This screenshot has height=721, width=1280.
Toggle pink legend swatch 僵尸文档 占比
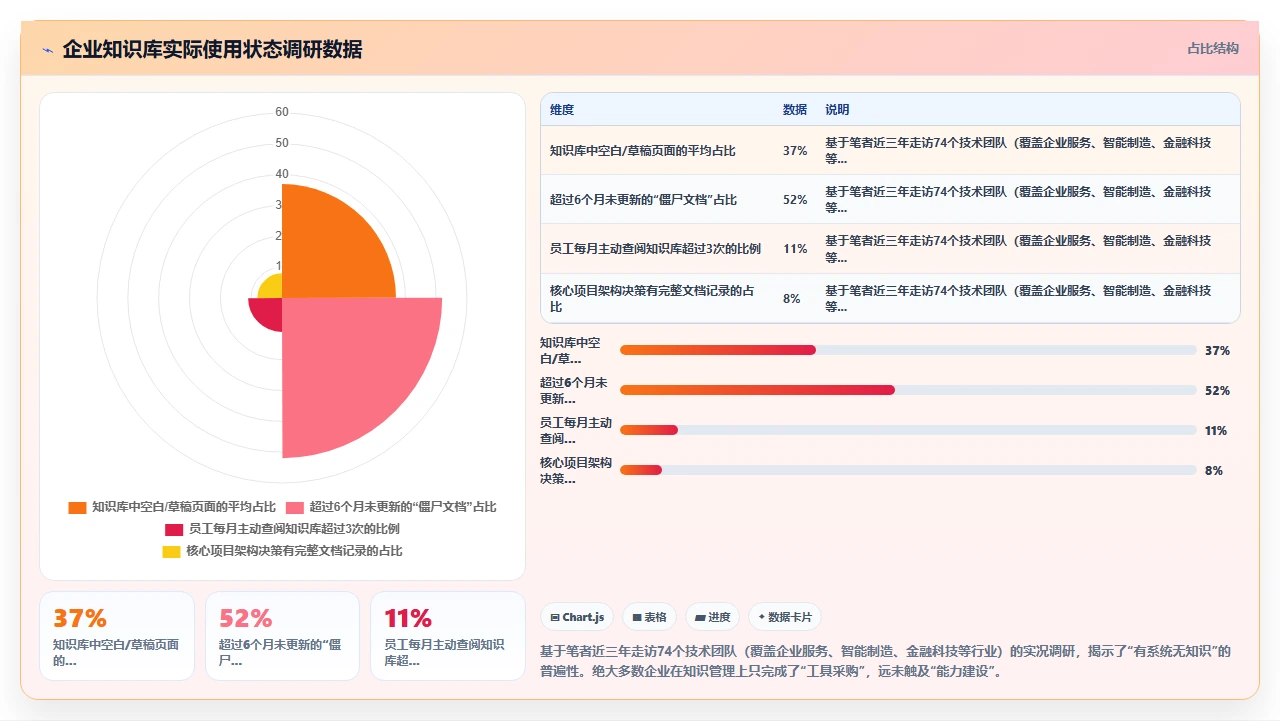pos(295,507)
